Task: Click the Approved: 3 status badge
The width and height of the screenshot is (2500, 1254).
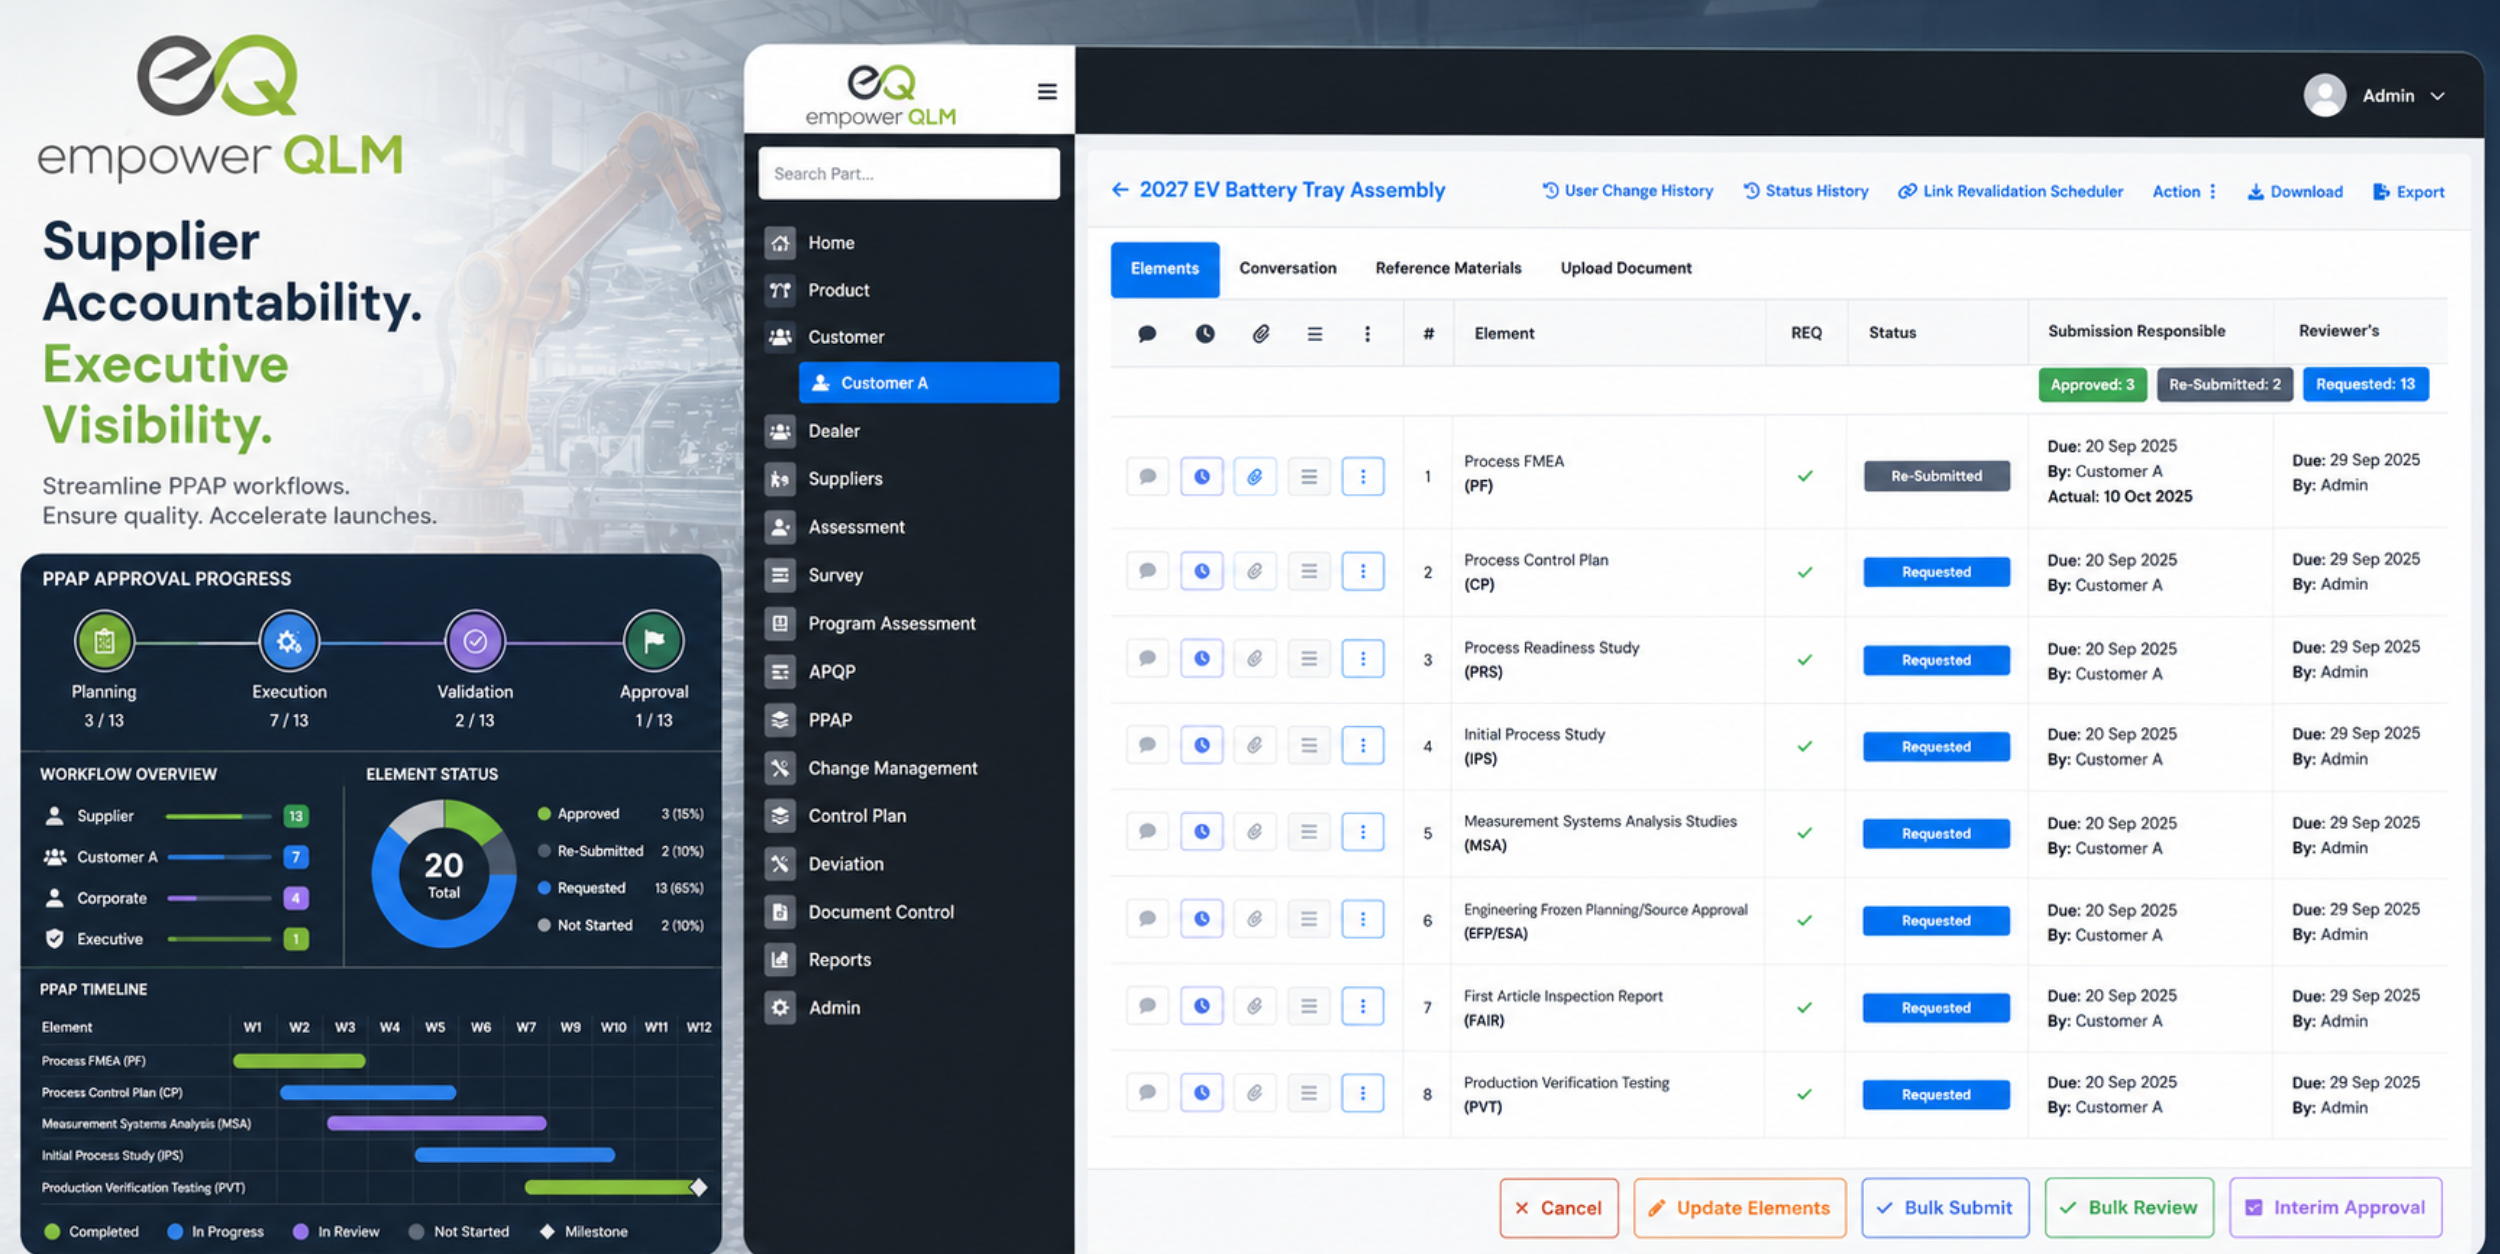Action: point(2092,385)
